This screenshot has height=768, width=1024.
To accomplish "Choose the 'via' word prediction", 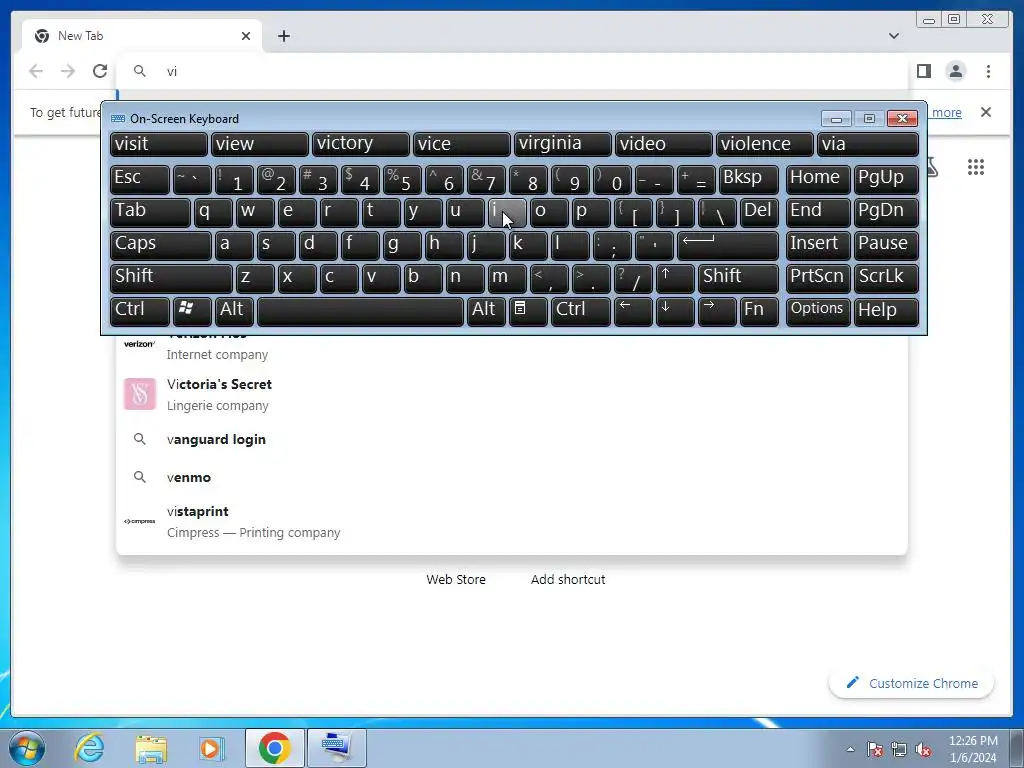I will point(868,144).
